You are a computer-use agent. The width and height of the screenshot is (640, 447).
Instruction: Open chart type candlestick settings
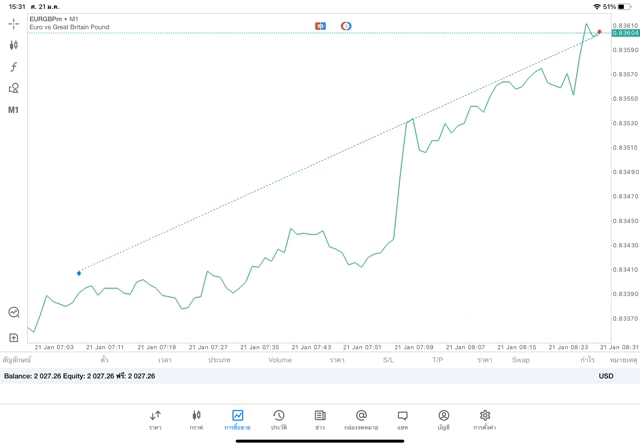pos(14,45)
